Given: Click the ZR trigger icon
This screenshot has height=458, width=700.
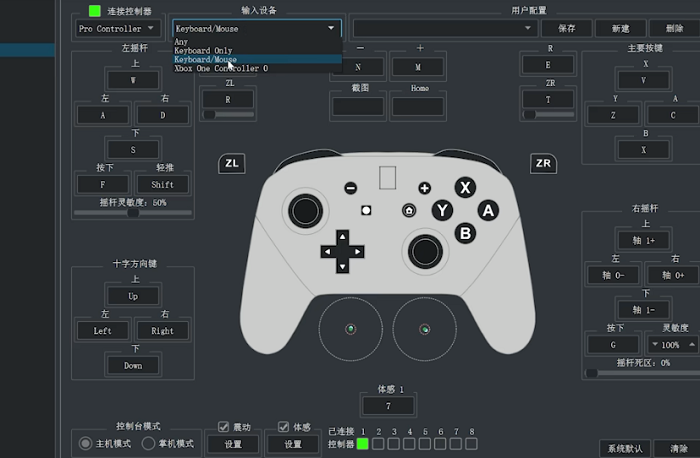Looking at the screenshot, I should [544, 163].
